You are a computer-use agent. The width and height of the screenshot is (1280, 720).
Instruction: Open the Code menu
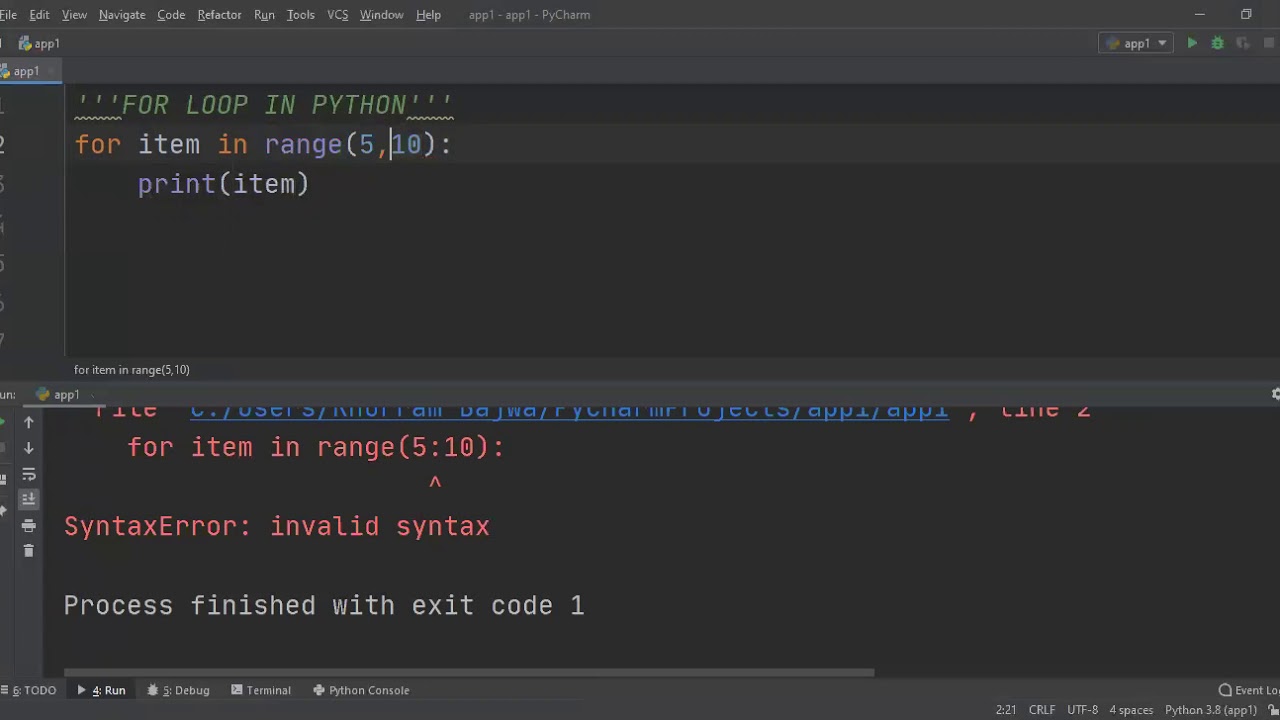[x=171, y=15]
